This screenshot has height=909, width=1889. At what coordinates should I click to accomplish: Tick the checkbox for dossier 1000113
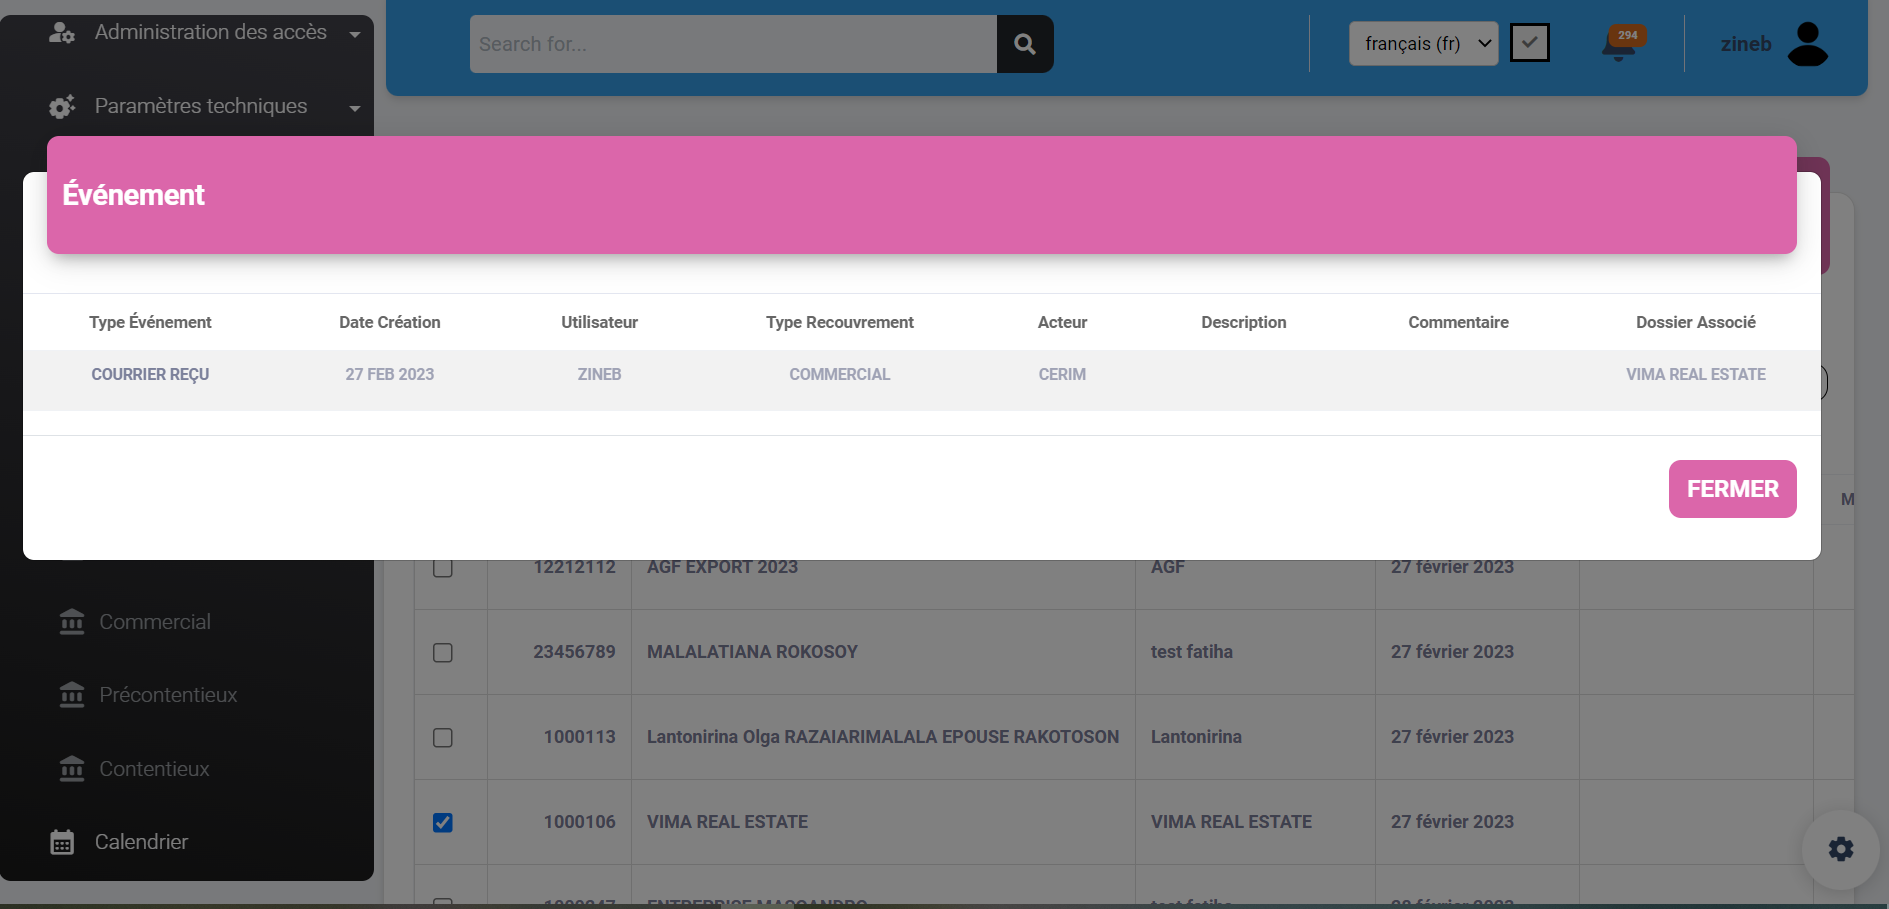pyautogui.click(x=443, y=738)
